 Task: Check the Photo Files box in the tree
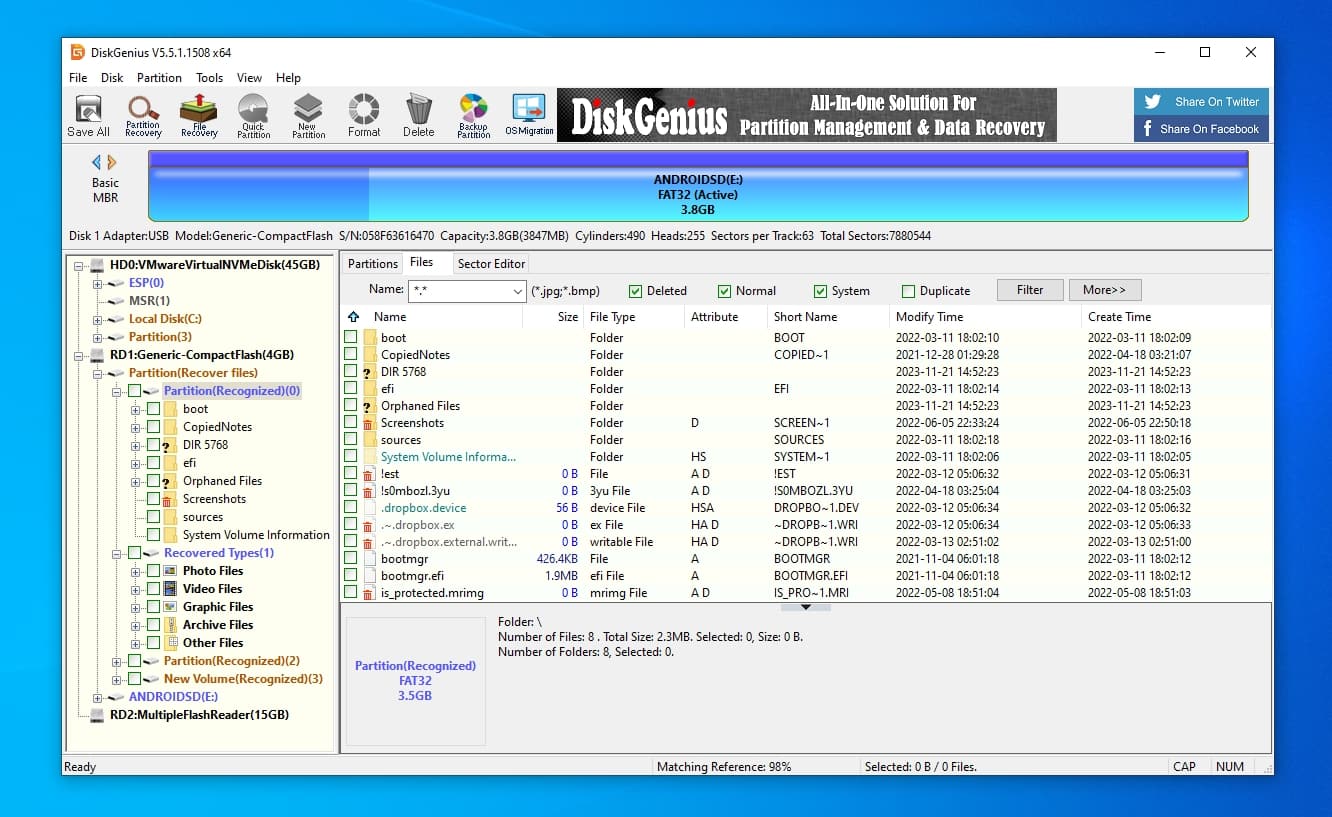click(153, 571)
